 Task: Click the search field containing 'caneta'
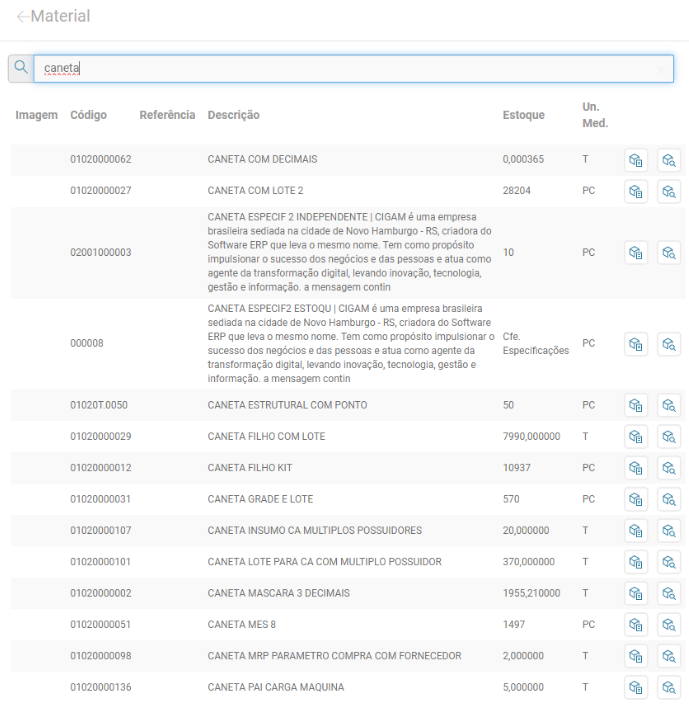point(340,68)
